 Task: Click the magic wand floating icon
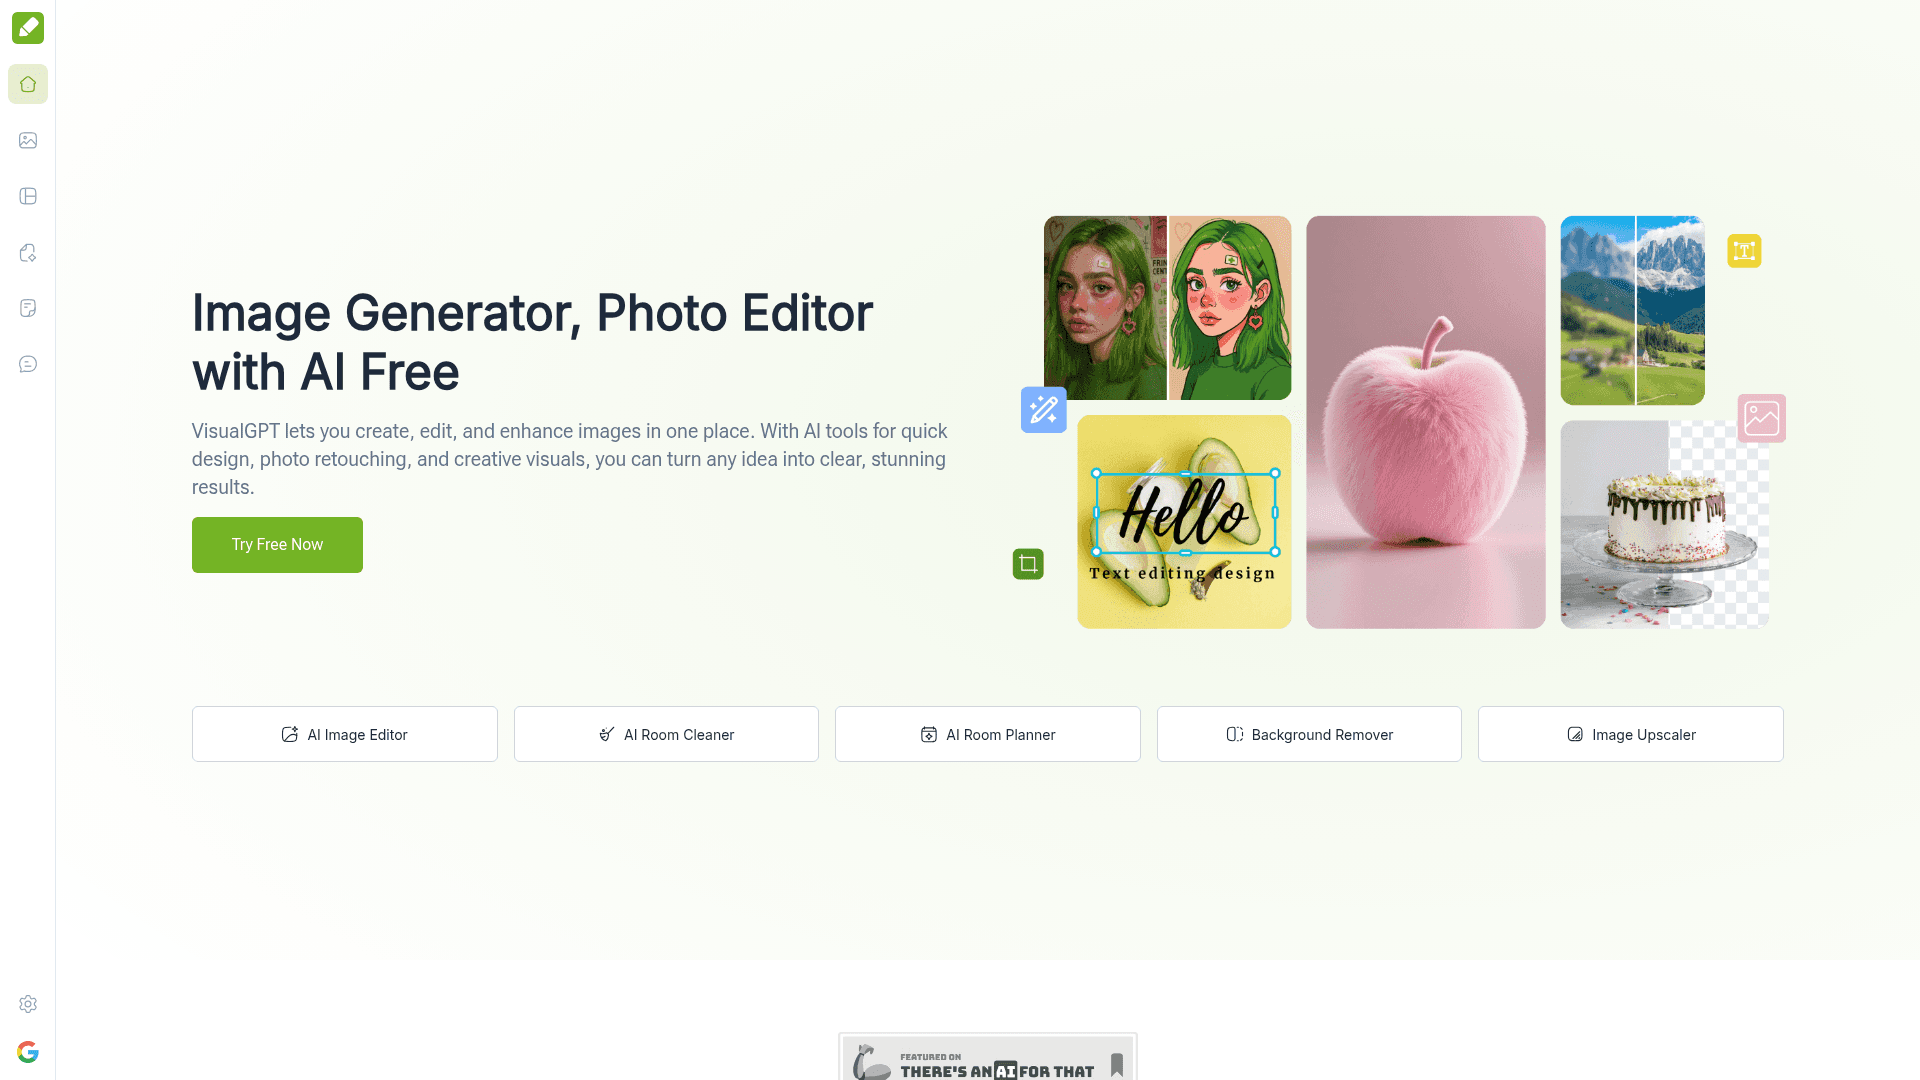click(x=1043, y=410)
